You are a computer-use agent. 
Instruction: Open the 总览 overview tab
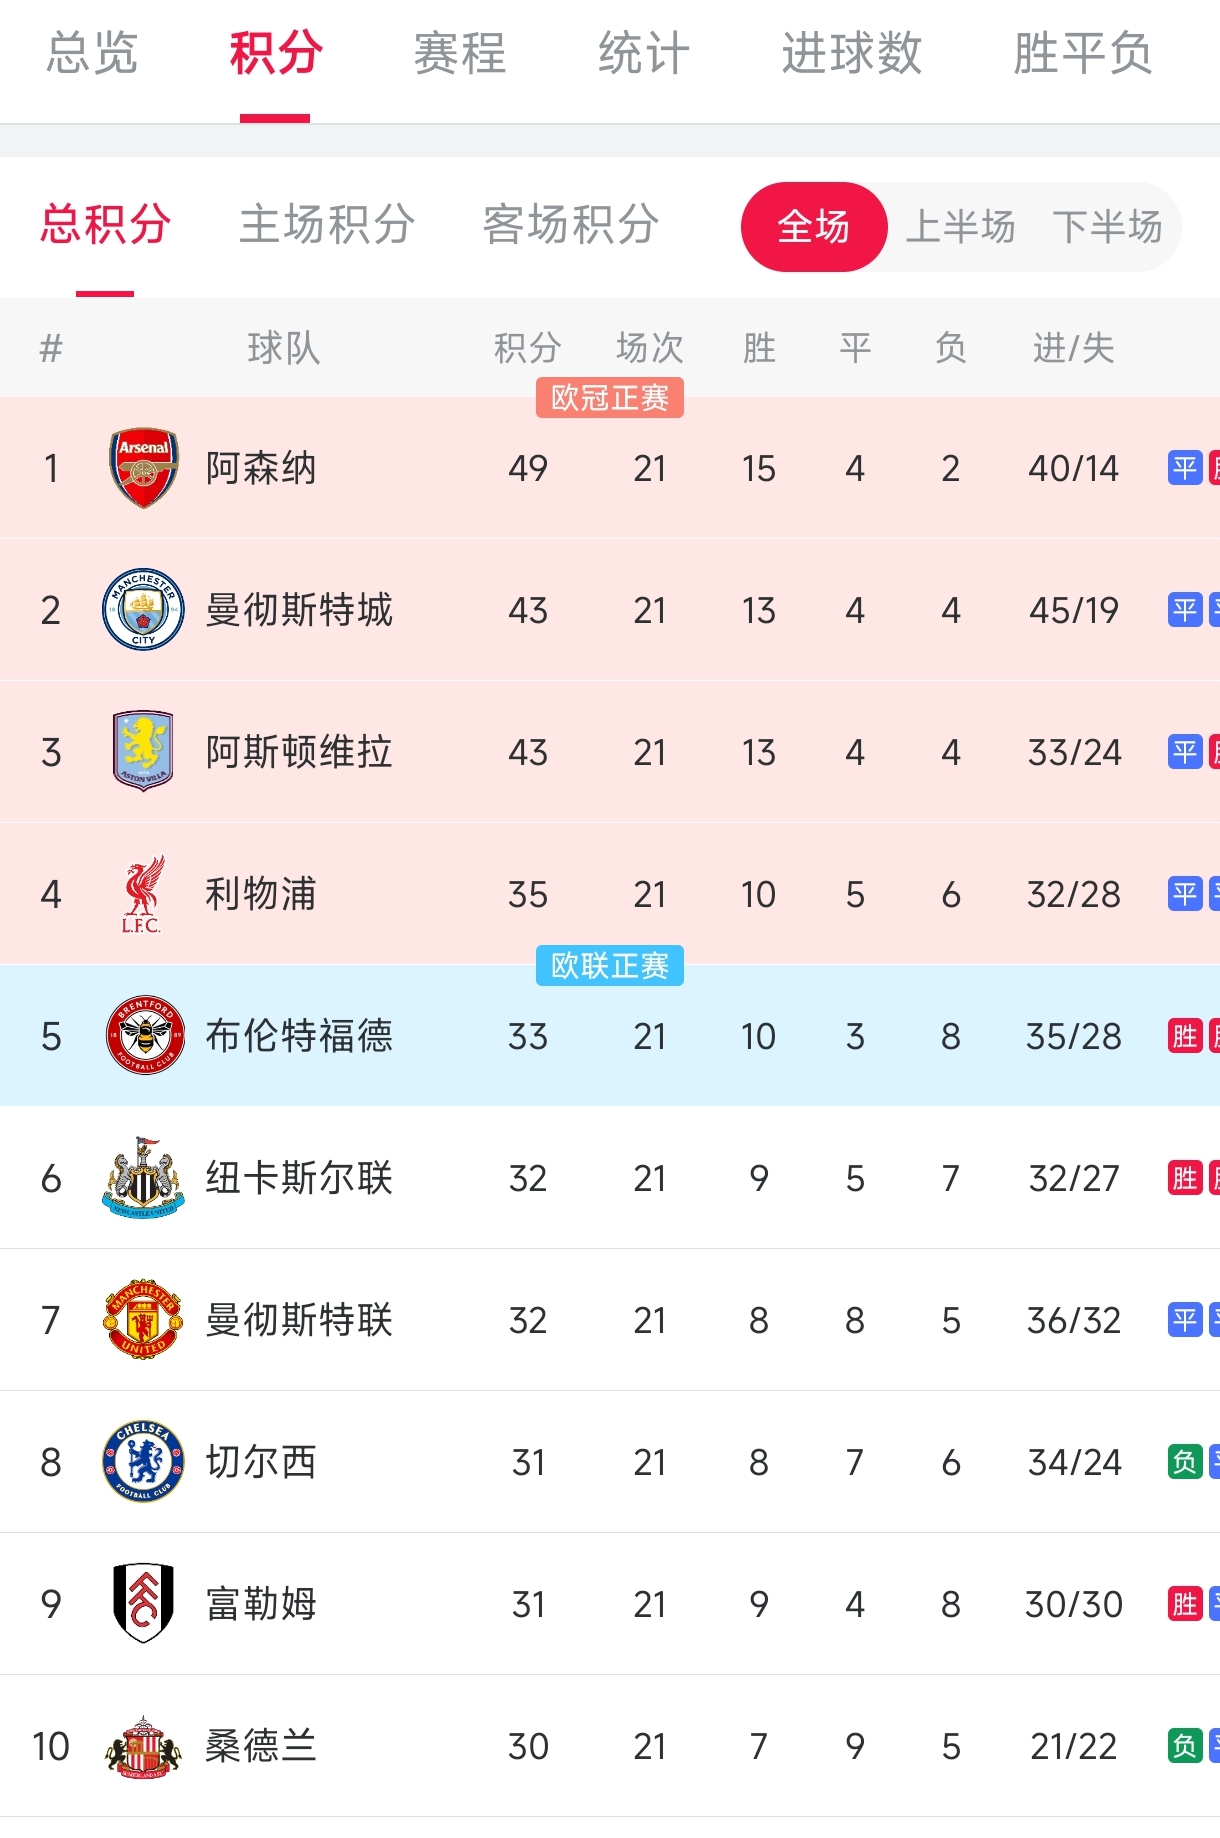pyautogui.click(x=92, y=54)
